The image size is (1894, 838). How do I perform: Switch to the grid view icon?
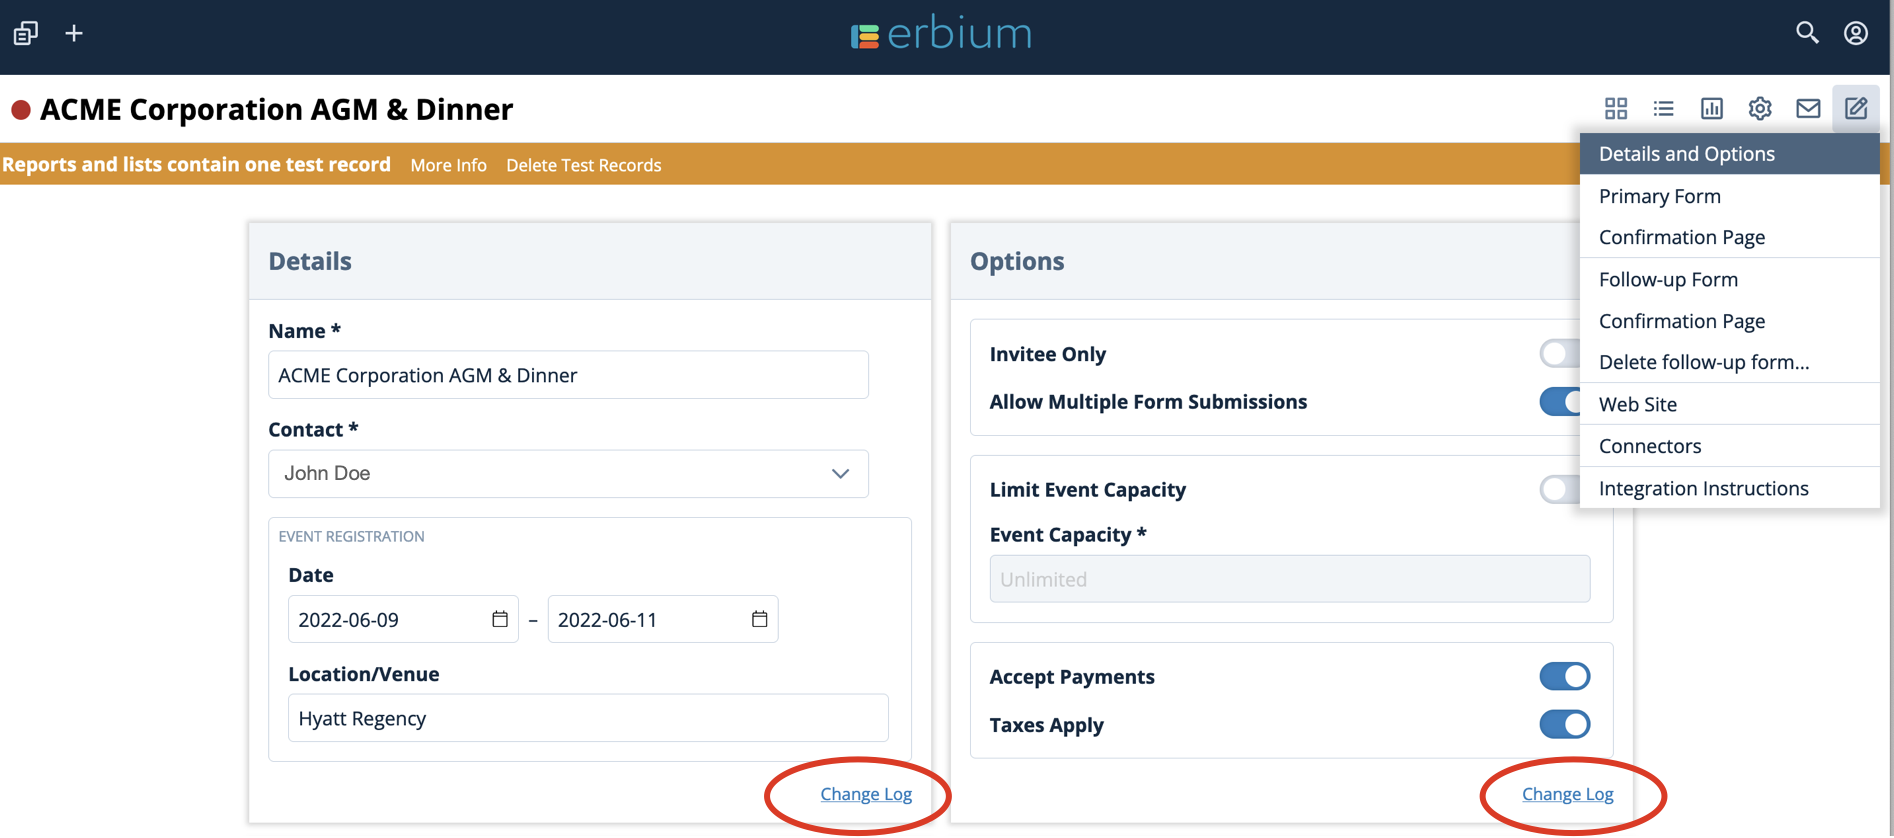tap(1616, 108)
